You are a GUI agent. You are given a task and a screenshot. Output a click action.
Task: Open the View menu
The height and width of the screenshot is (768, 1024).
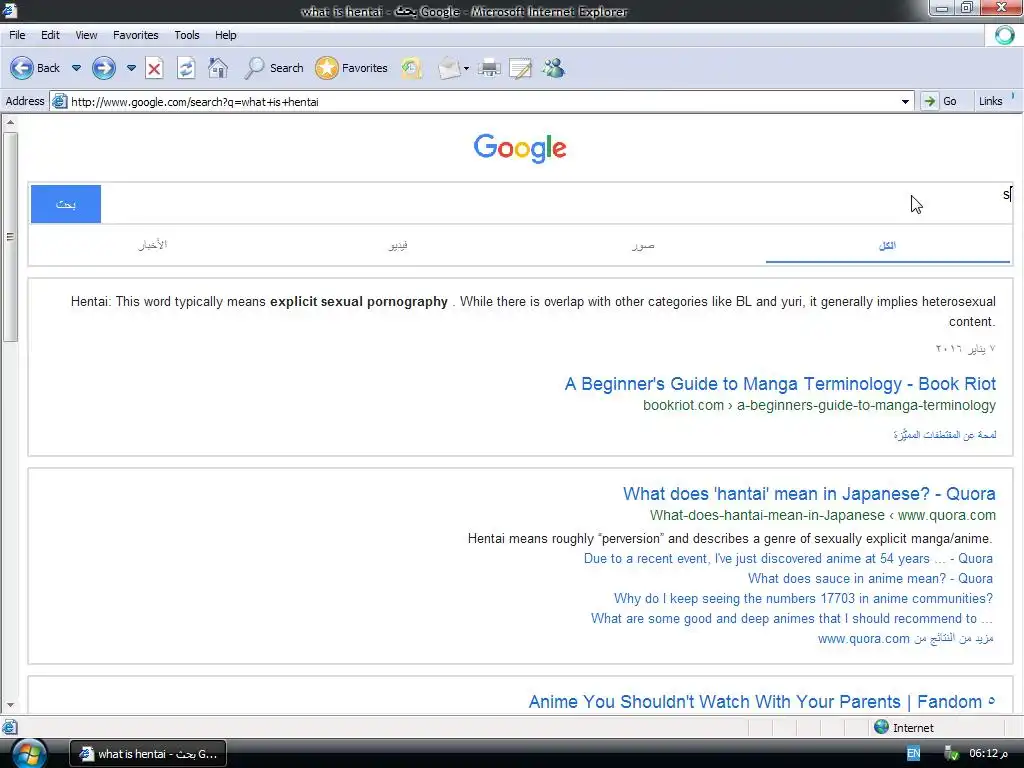[x=86, y=35]
